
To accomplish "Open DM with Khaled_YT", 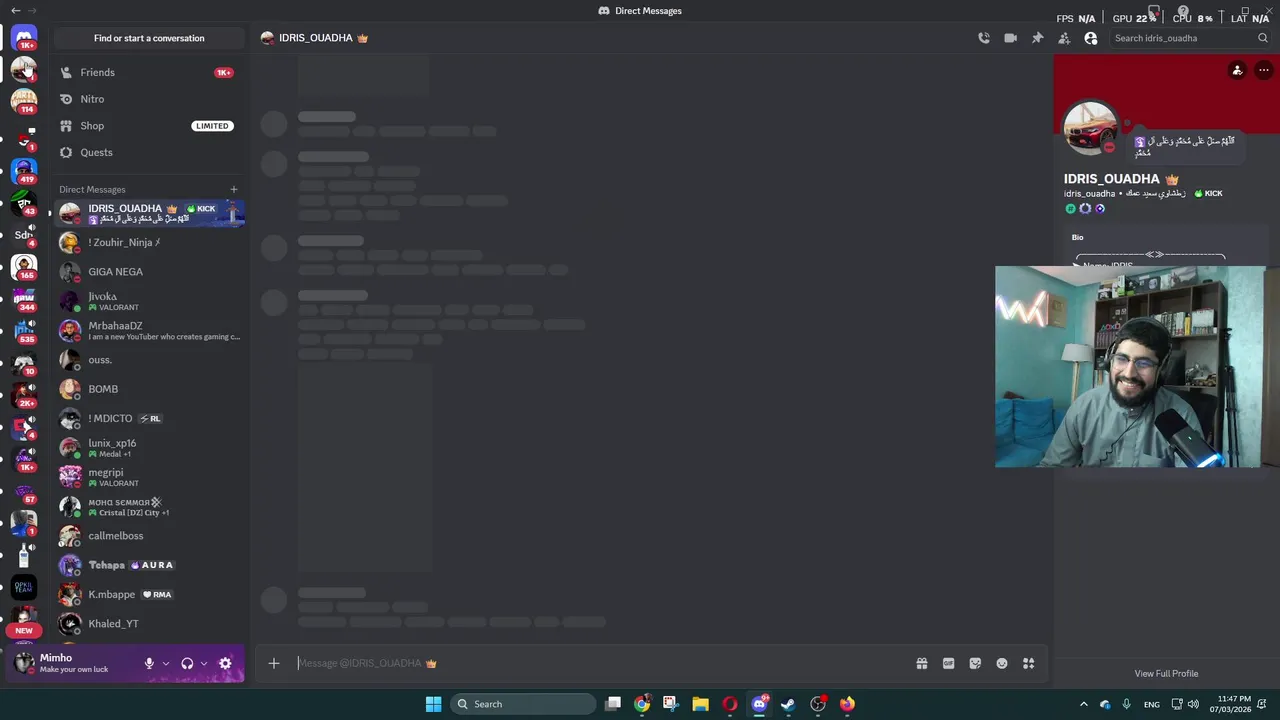I will 148,624.
